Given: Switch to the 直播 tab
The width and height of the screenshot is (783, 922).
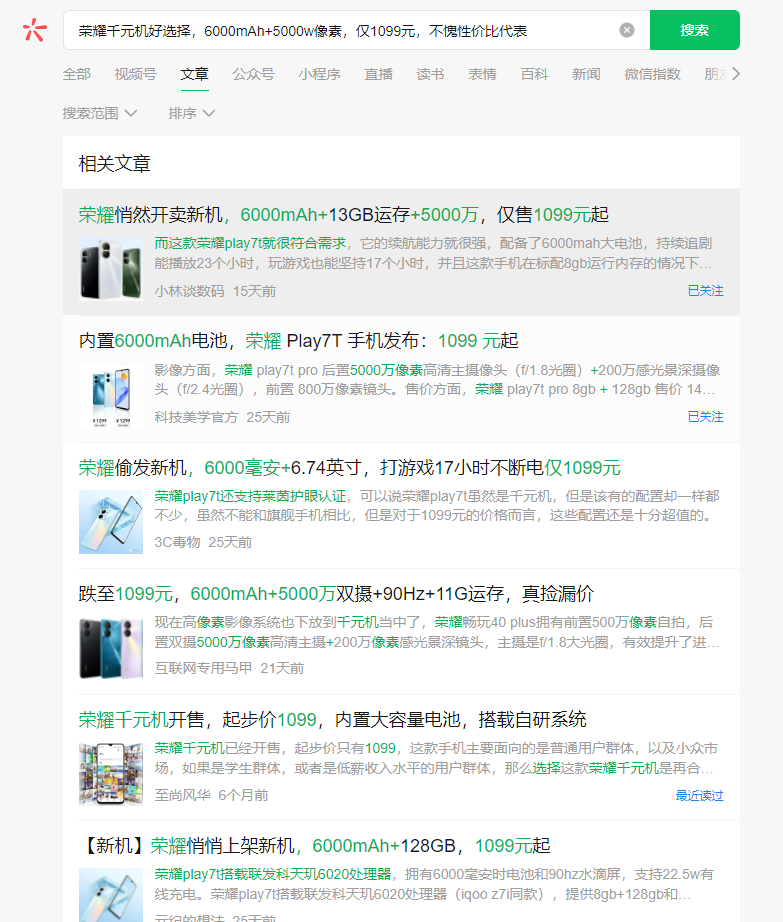Looking at the screenshot, I should coord(378,74).
